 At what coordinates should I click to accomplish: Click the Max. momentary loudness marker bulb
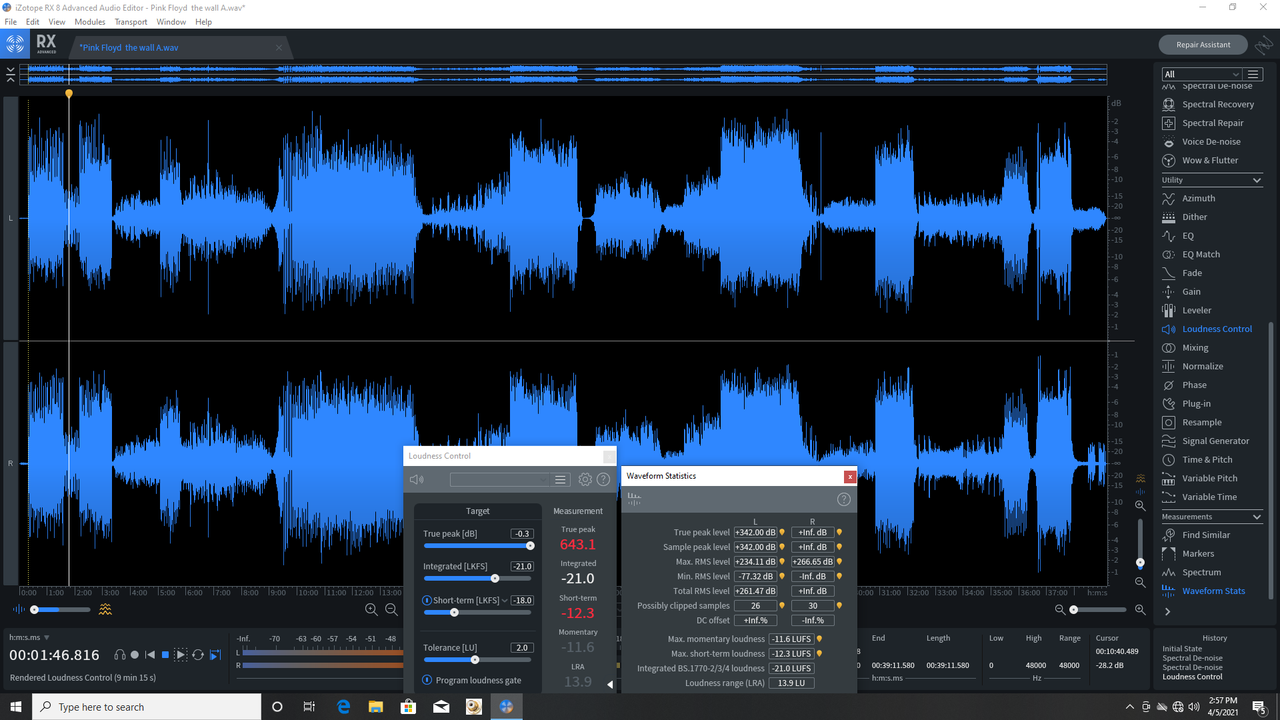819,638
